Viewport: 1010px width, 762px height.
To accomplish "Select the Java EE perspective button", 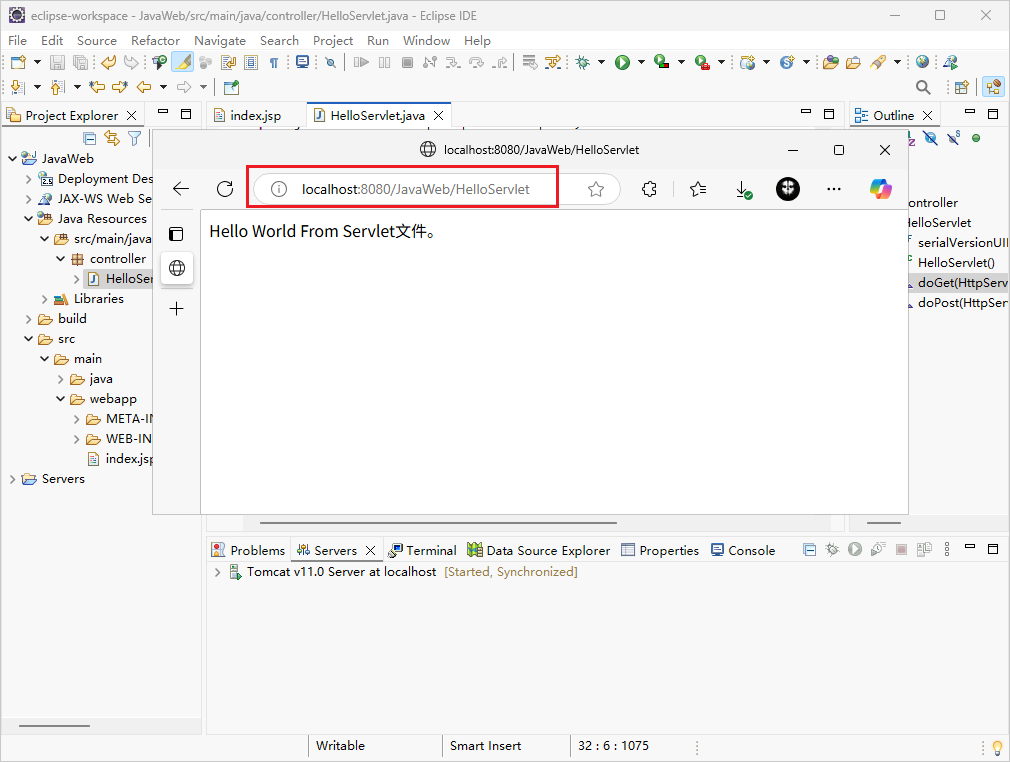I will [994, 87].
